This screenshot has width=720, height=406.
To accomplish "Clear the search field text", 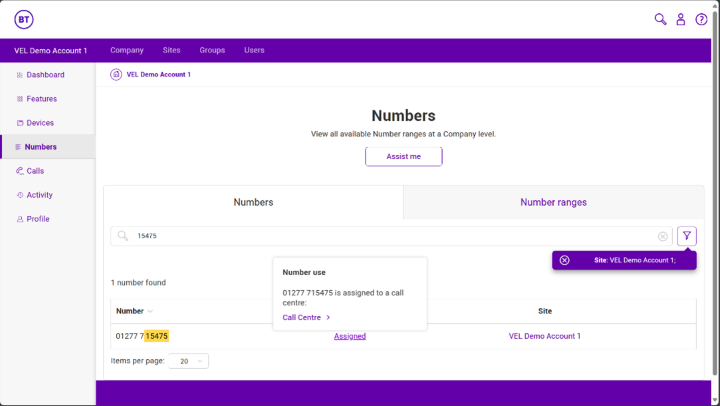I will (x=663, y=236).
